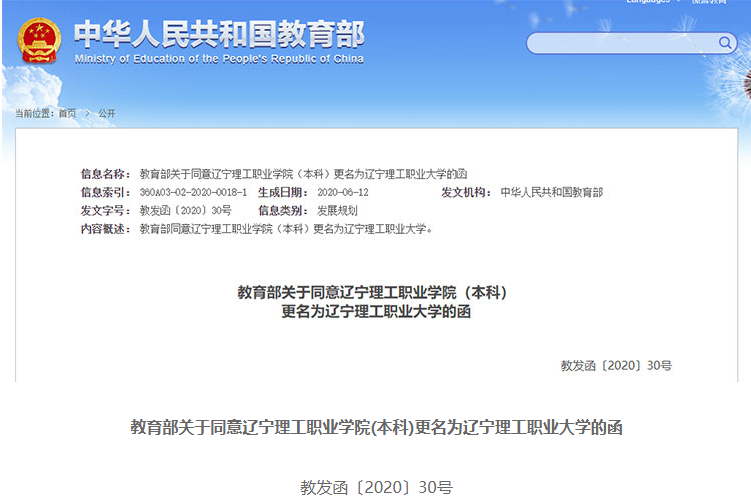Click the 生成日期 date 2020-06-12
This screenshot has width=751, height=499.
[342, 192]
